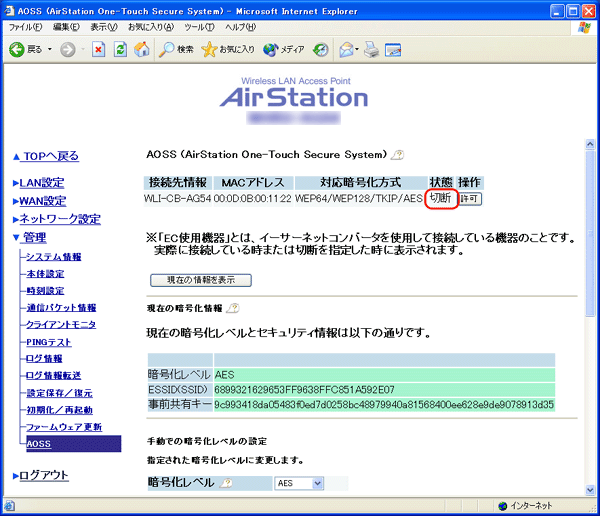Click MAC address 00:0D:0B:00:11:22 cell
The height and width of the screenshot is (516, 600).
click(253, 199)
